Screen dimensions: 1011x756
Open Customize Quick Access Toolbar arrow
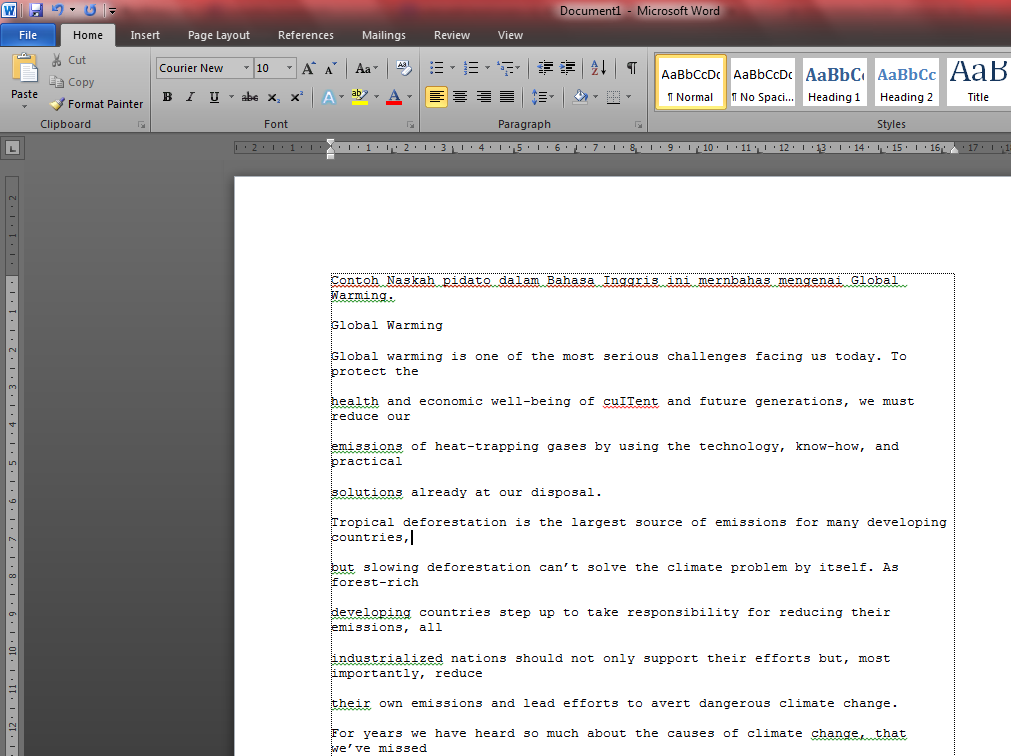[x=112, y=11]
